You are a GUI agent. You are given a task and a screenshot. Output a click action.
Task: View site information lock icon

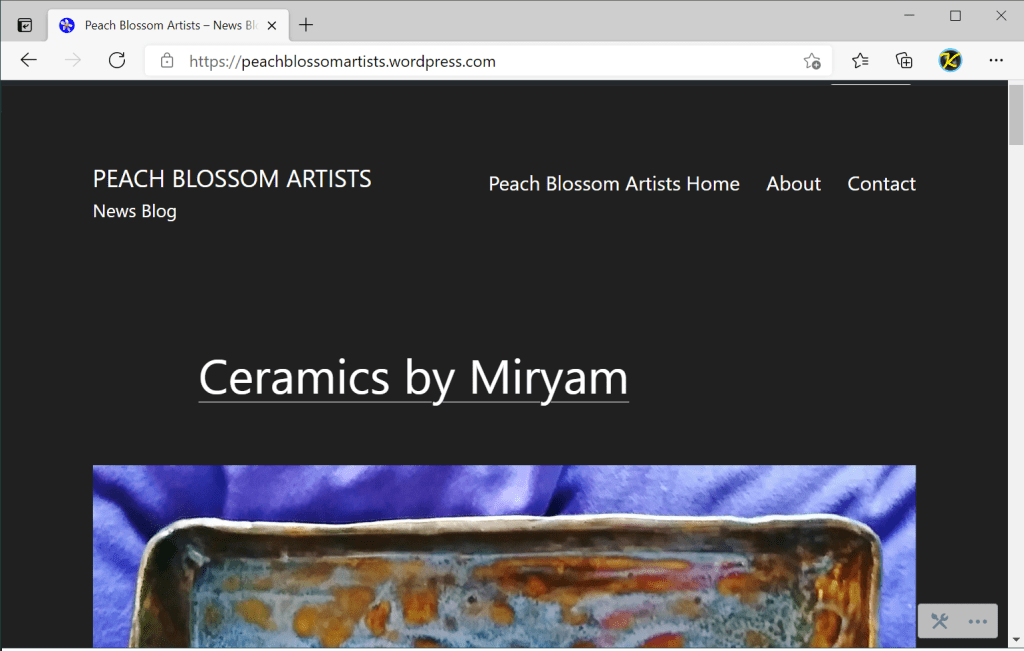pos(167,61)
